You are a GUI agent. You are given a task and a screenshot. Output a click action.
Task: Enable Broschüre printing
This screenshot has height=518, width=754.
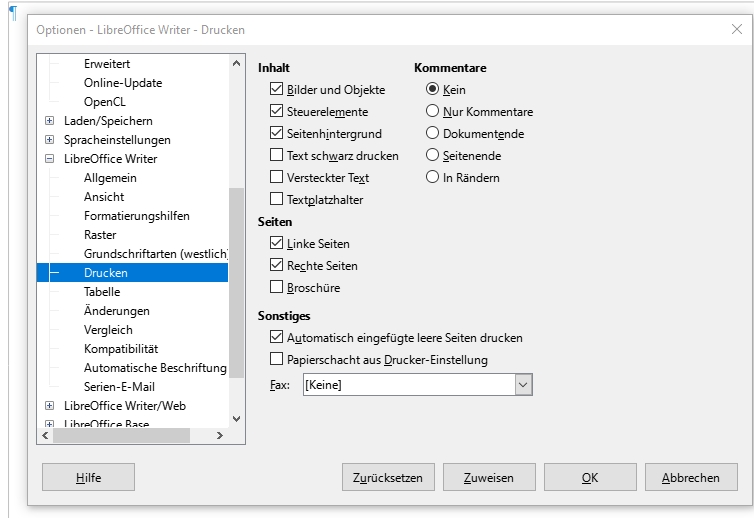click(276, 287)
